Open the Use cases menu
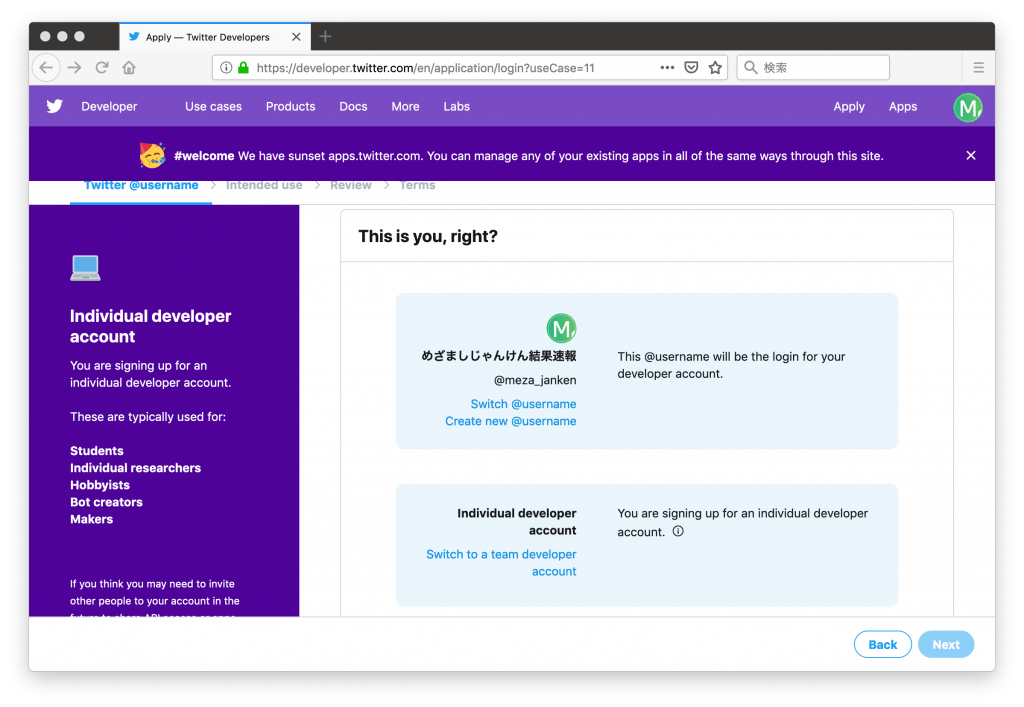Image resolution: width=1024 pixels, height=707 pixels. (213, 106)
